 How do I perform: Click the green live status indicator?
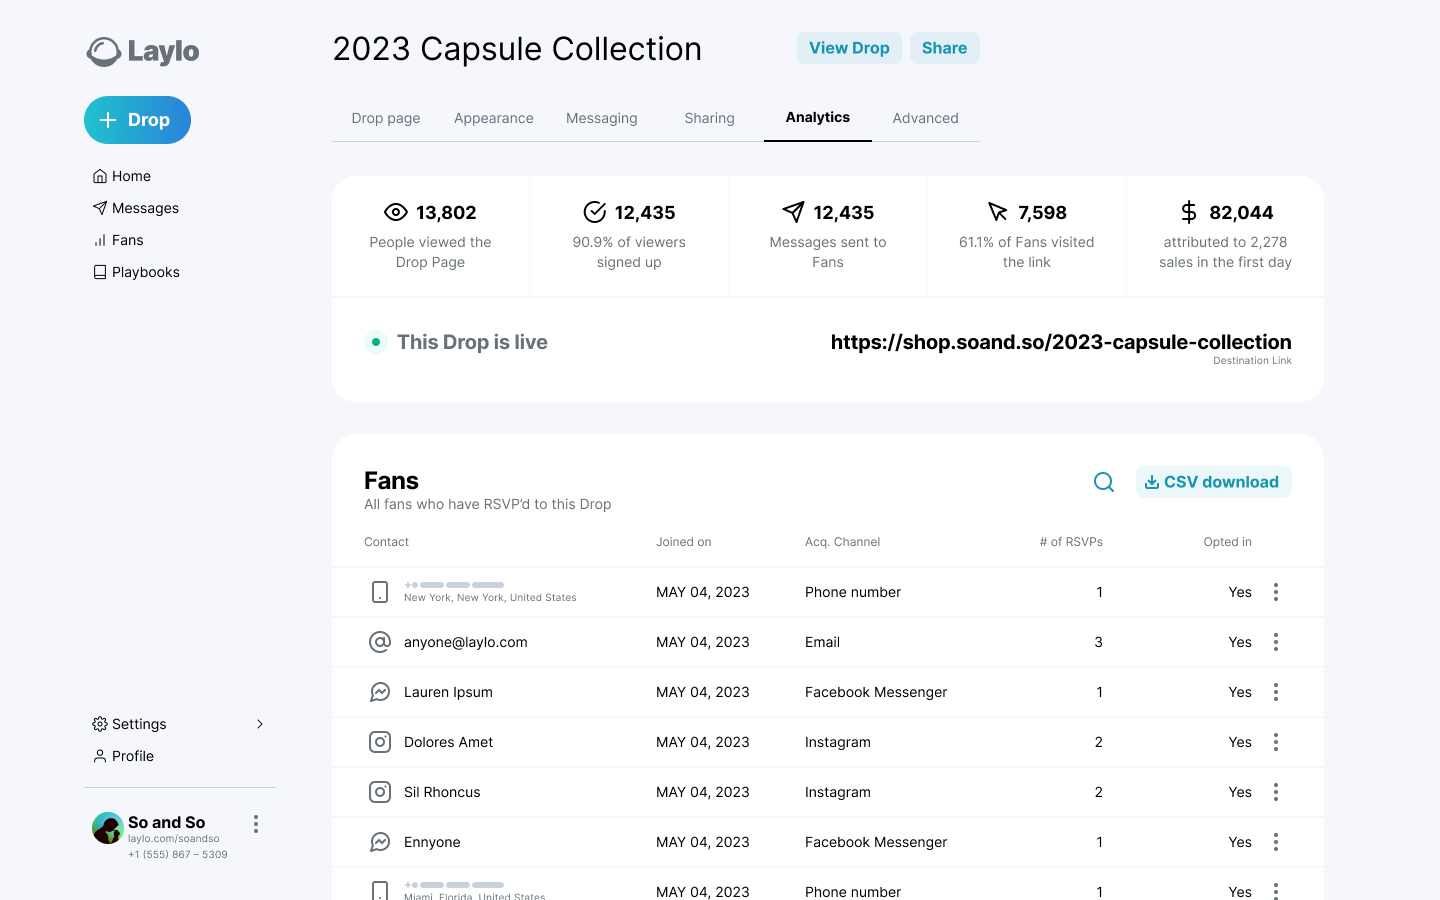click(376, 342)
